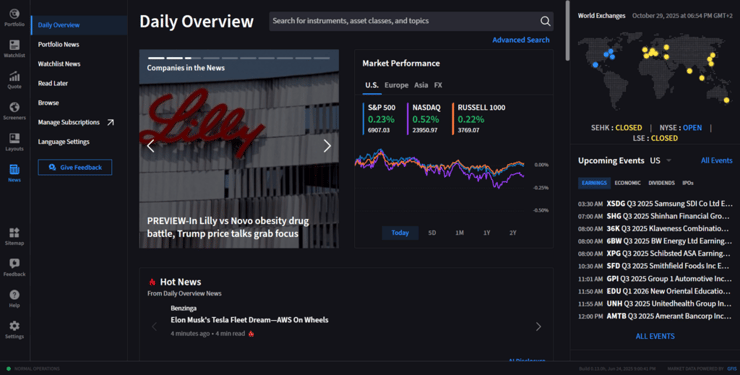The image size is (740, 375).
Task: Open the Feedback sidebar icon
Action: click(x=14, y=267)
